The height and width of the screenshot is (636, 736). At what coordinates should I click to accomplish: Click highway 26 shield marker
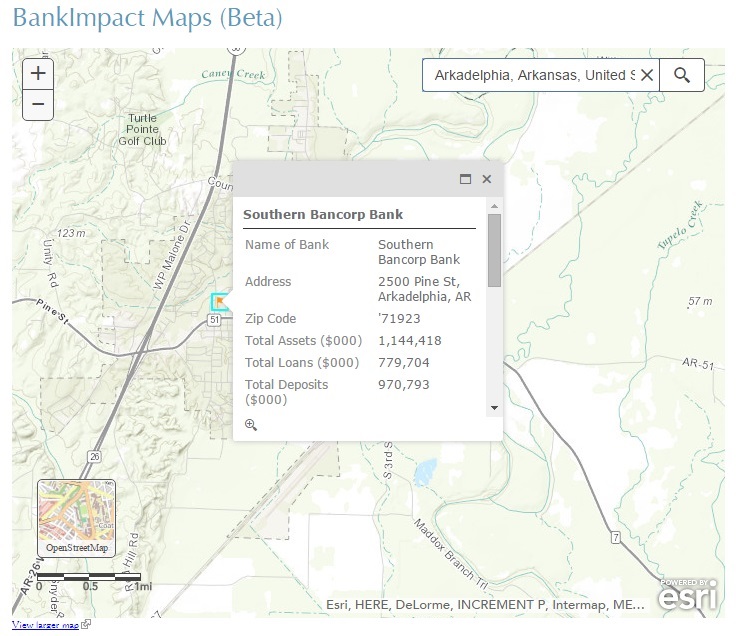(94, 456)
